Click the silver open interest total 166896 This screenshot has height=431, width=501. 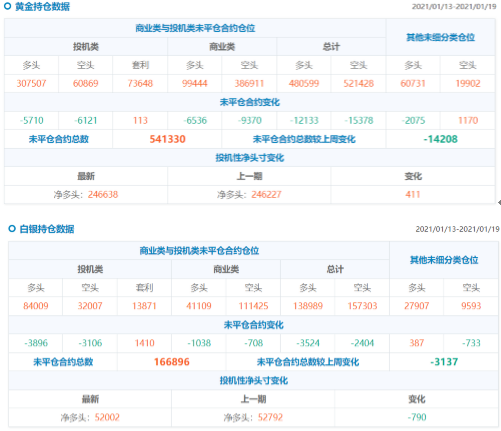click(172, 362)
